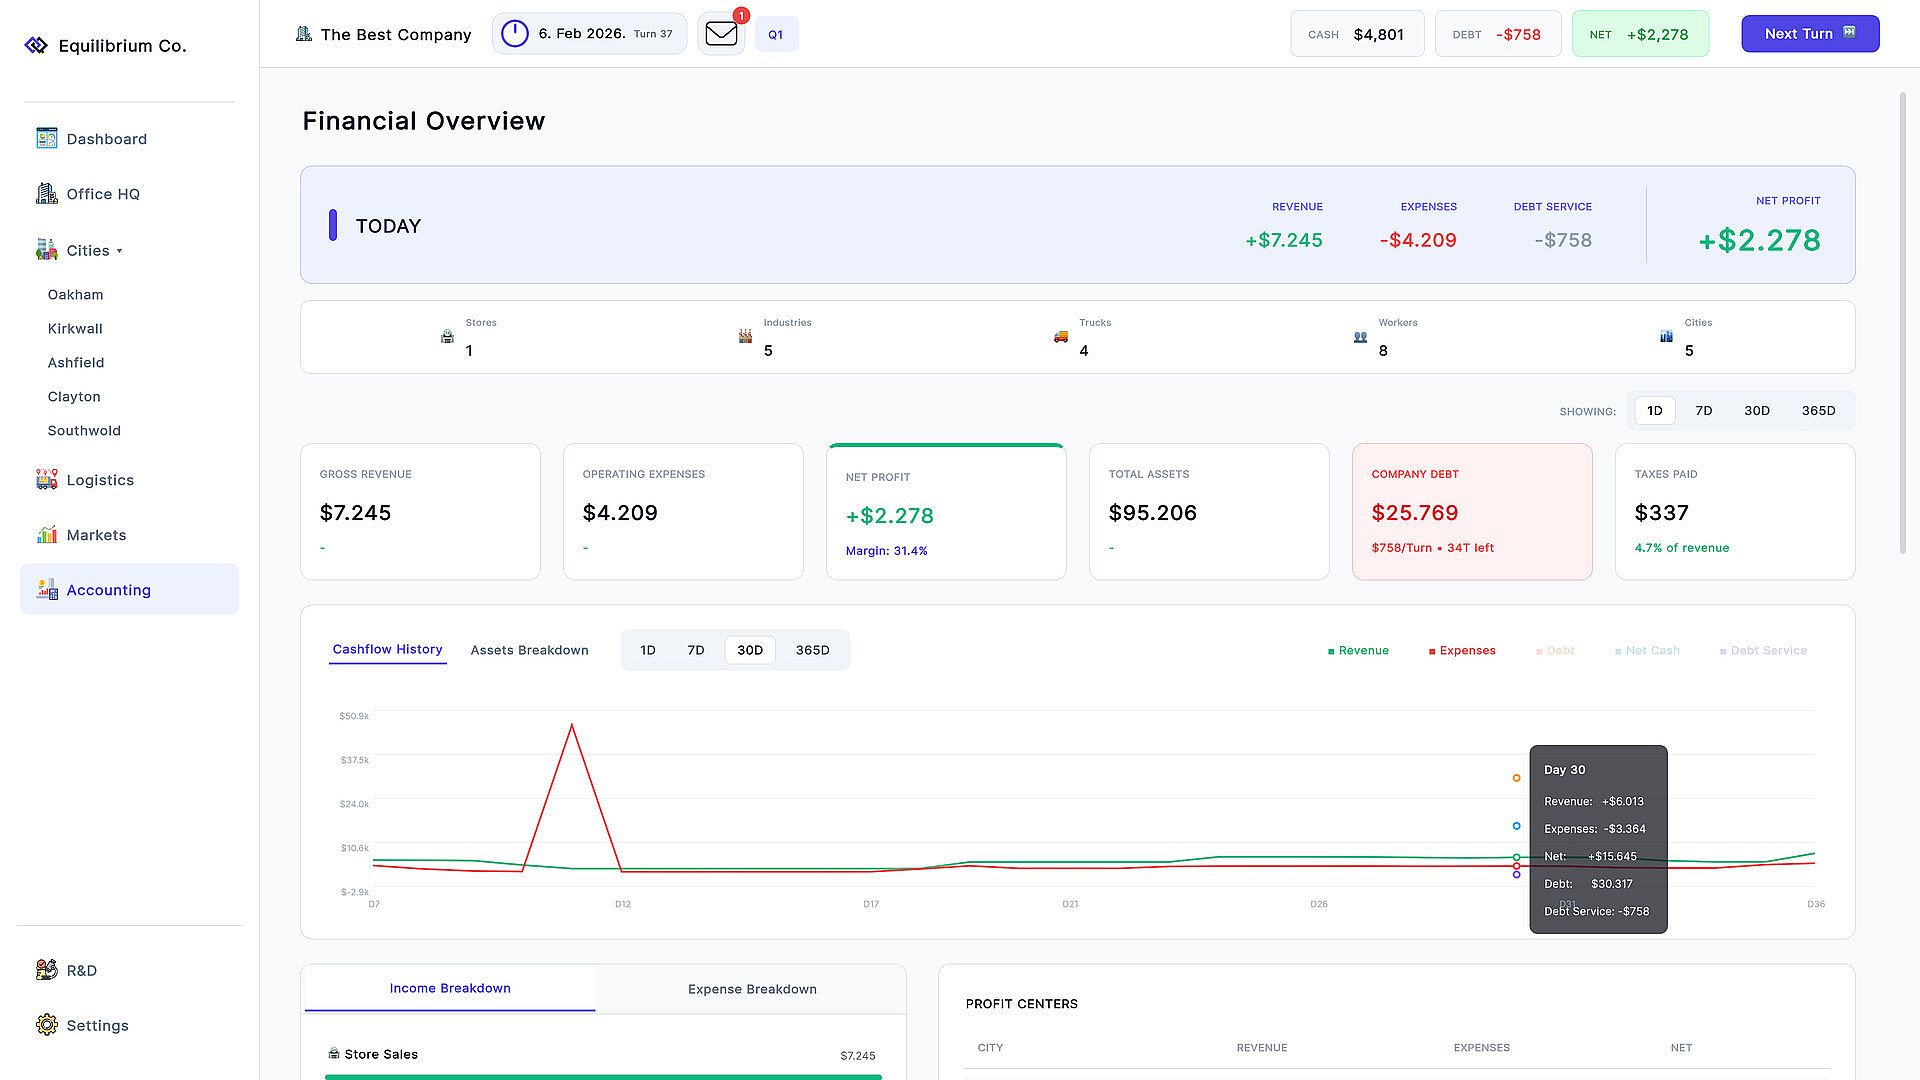Open R&D via its sidebar icon
1920x1080 pixels.
coord(47,969)
